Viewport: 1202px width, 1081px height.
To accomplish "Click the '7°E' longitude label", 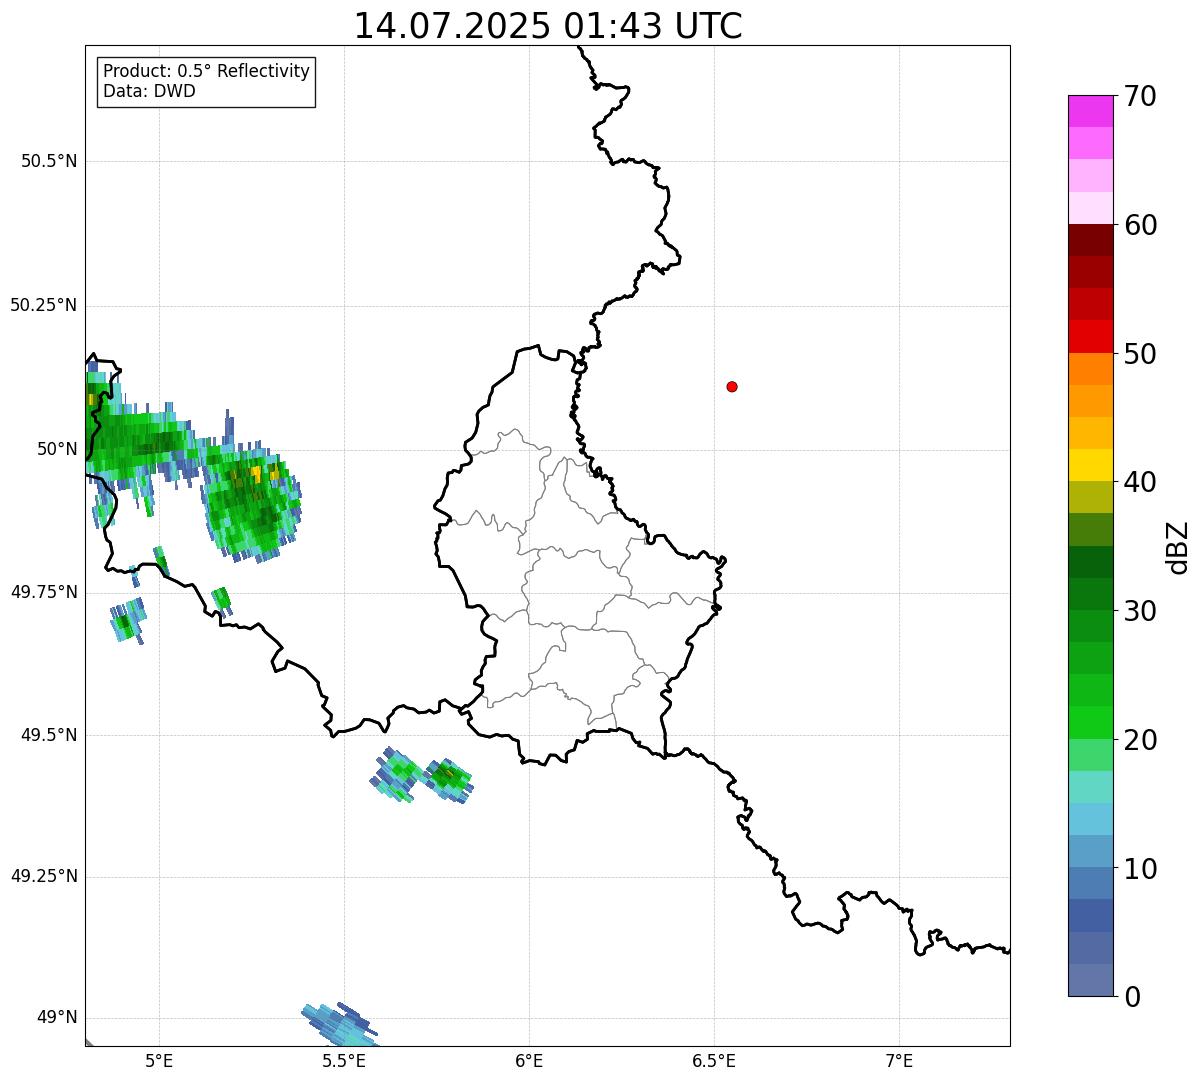I will point(899,1061).
